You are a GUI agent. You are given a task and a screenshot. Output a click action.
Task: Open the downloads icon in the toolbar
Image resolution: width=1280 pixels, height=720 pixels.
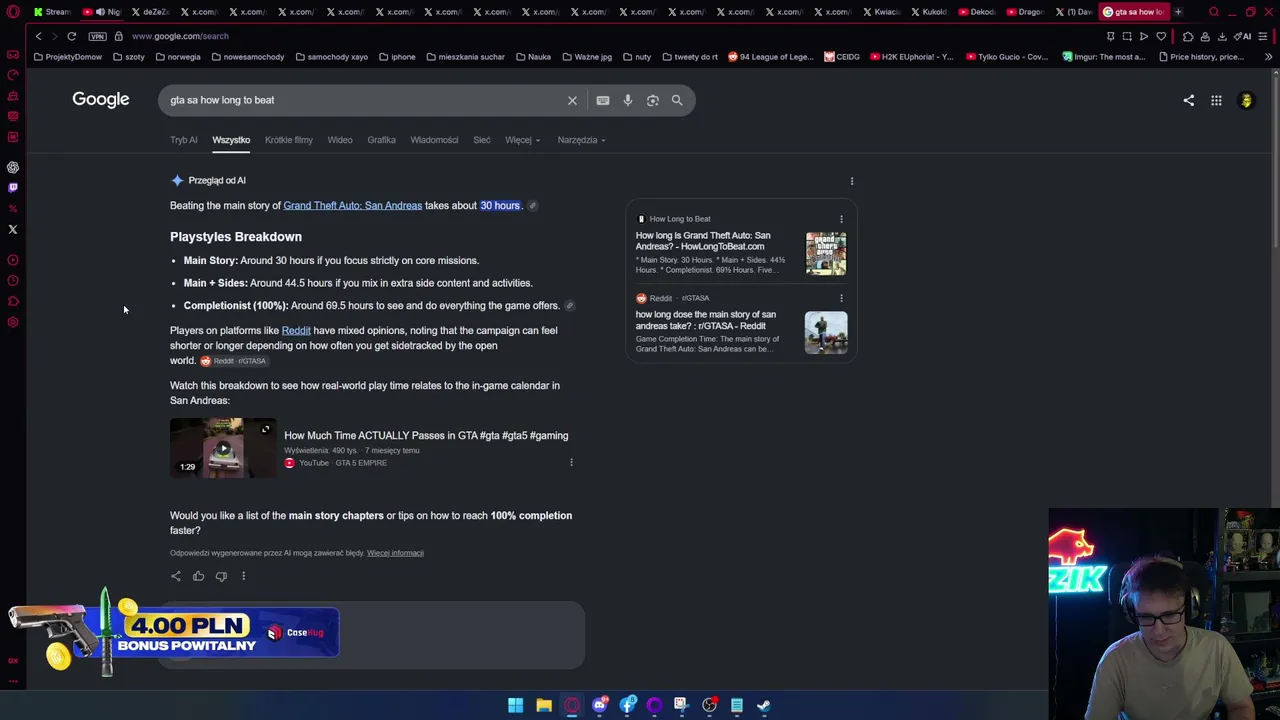point(1222,36)
